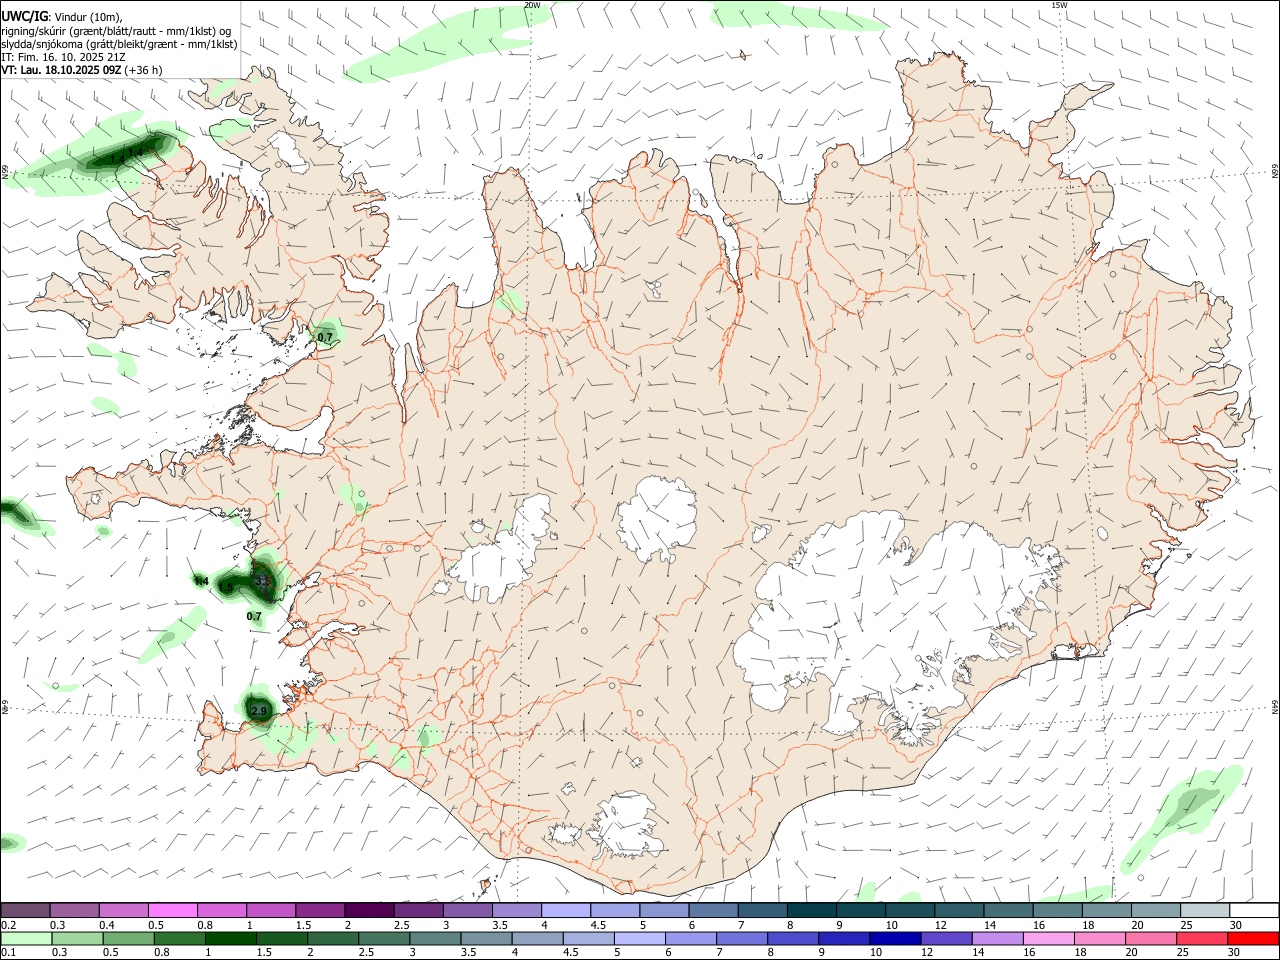This screenshot has width=1280, height=960.
Task: Click the '0.1' label under the lower legend row
Action: (x=9, y=953)
